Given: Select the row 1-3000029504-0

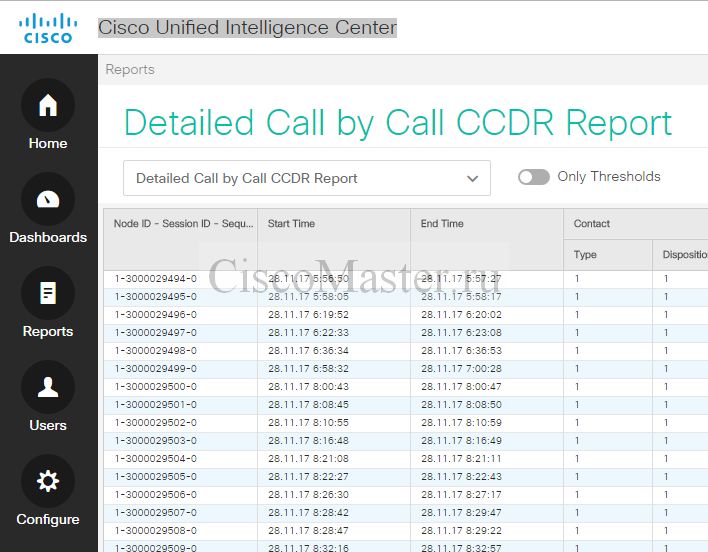Looking at the screenshot, I should [x=405, y=459].
